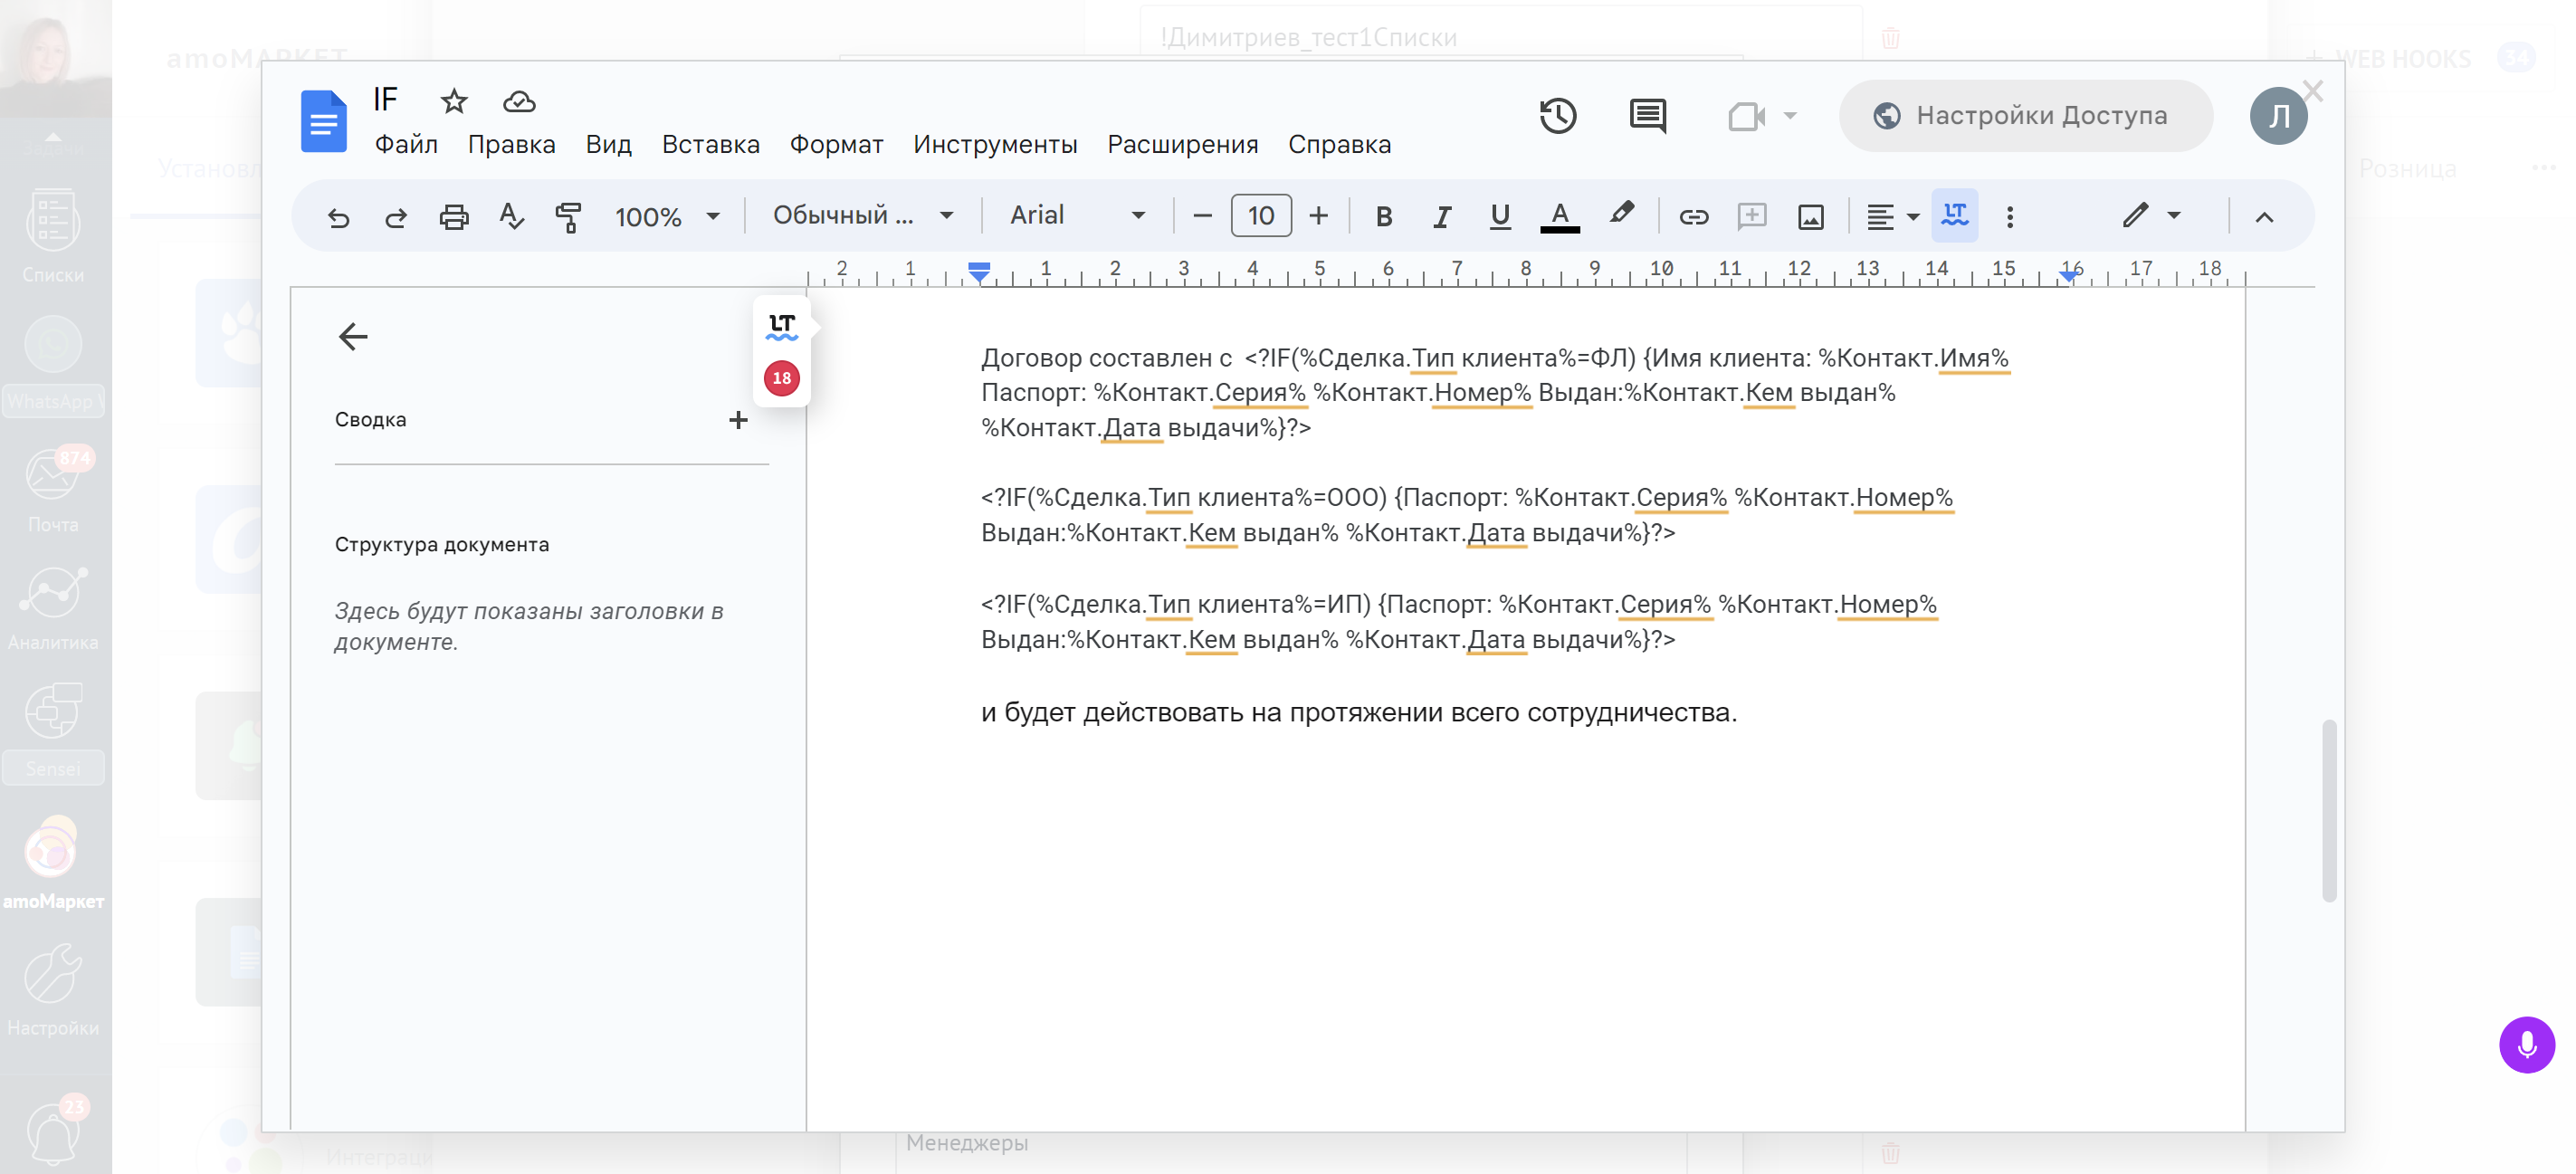Click the Undo arrow icon

coord(339,216)
